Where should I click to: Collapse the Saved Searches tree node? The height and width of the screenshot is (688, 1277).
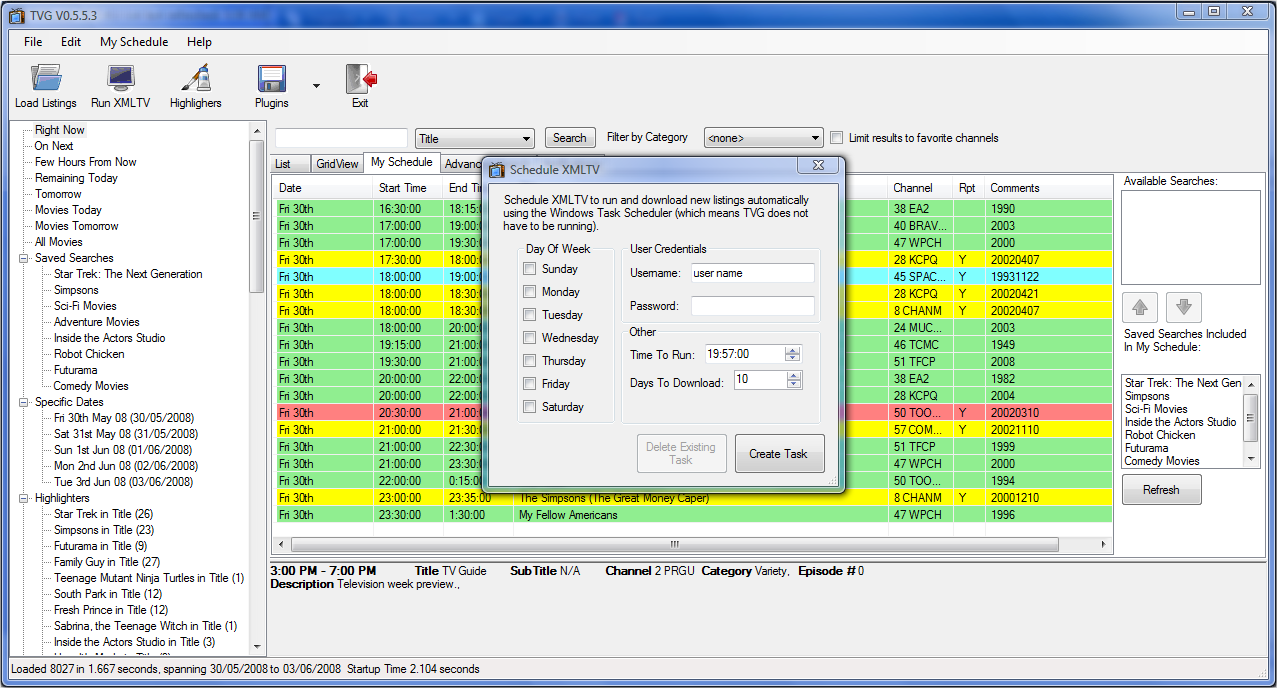(23, 258)
